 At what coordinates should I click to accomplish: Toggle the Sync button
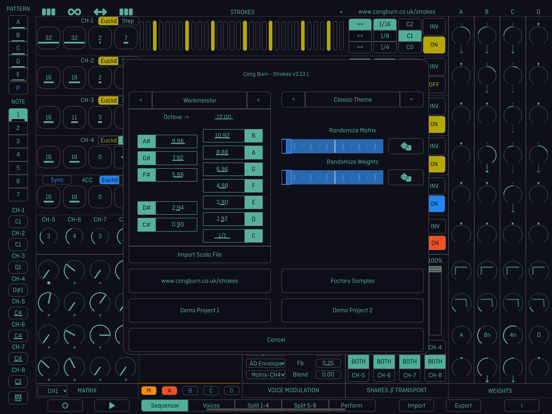click(57, 180)
